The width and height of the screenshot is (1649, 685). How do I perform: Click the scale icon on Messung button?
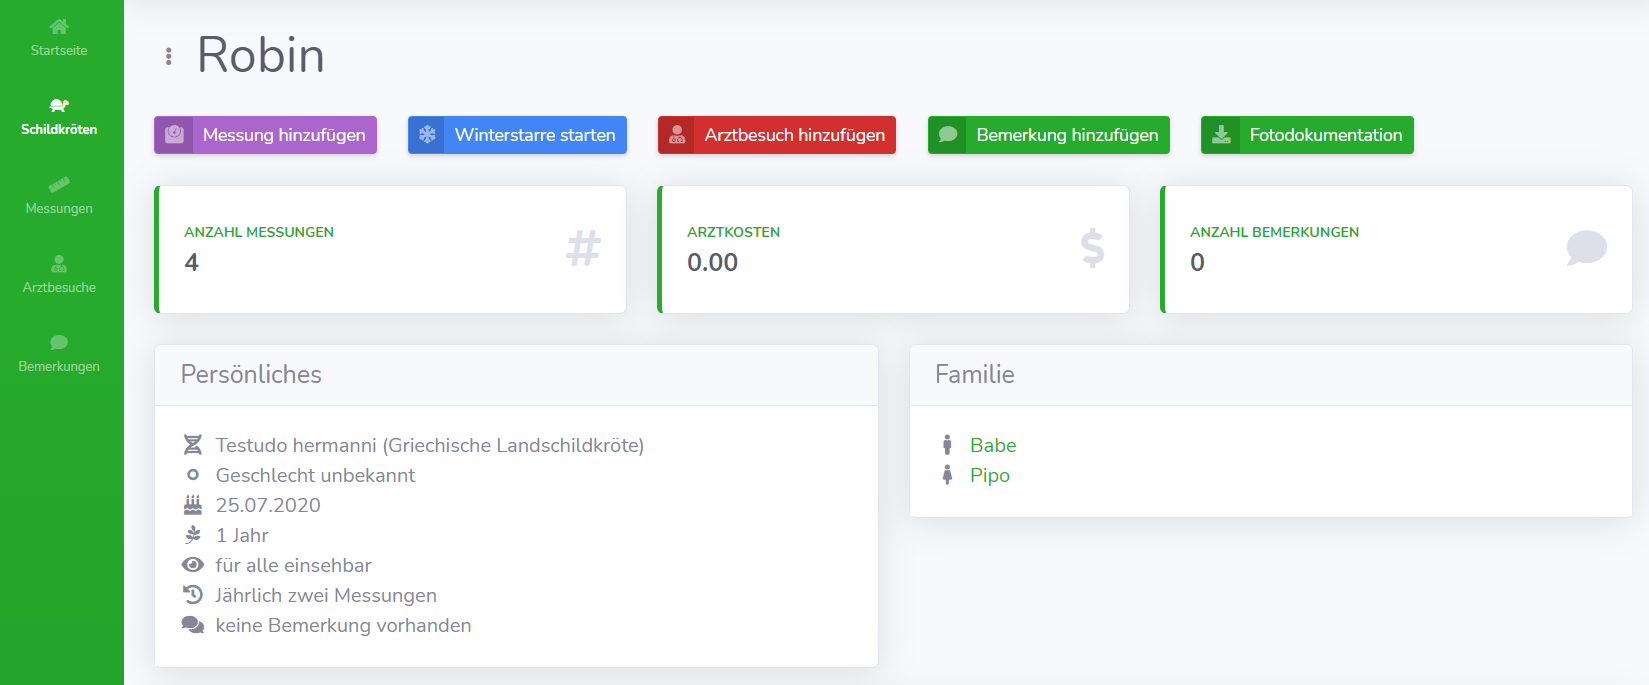click(x=174, y=135)
